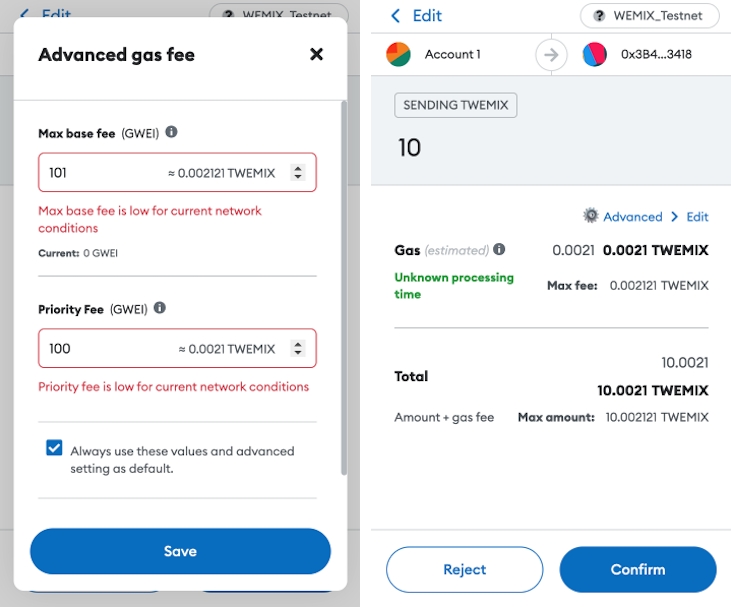The height and width of the screenshot is (607, 731).
Task: Click the dialog's vertical scrollbar
Action: click(344, 288)
